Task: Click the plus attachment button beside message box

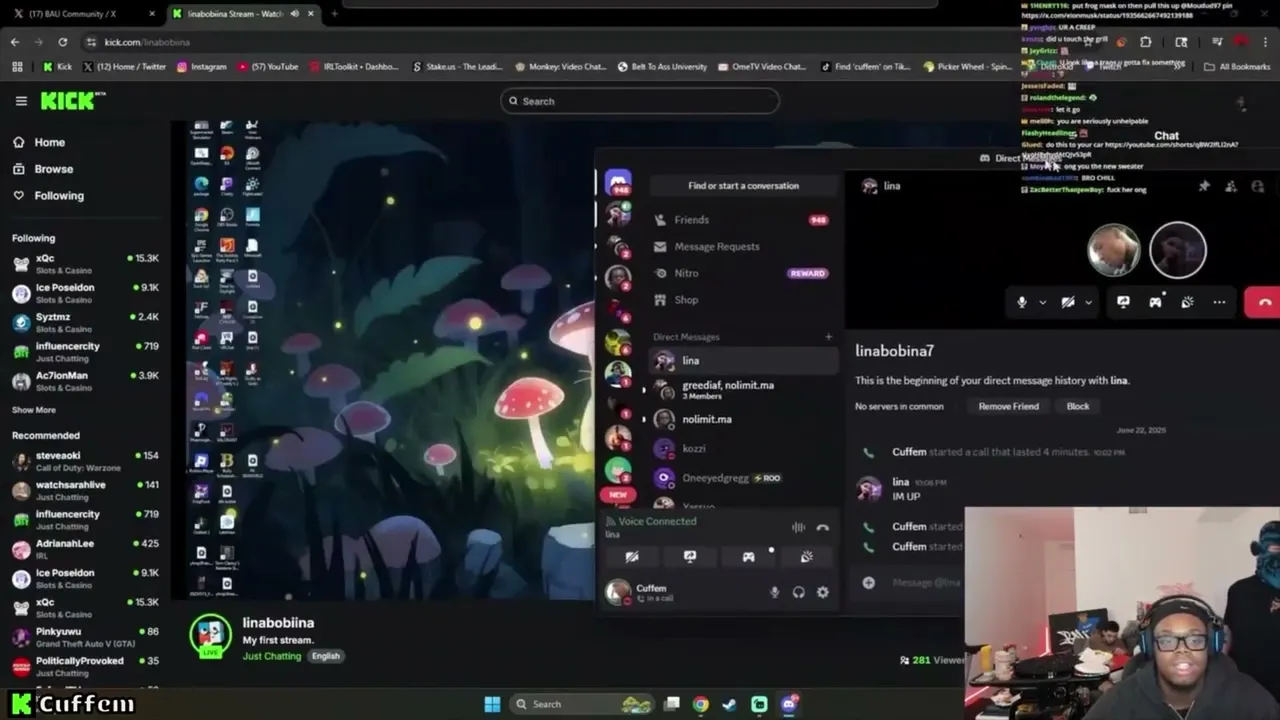Action: [869, 583]
